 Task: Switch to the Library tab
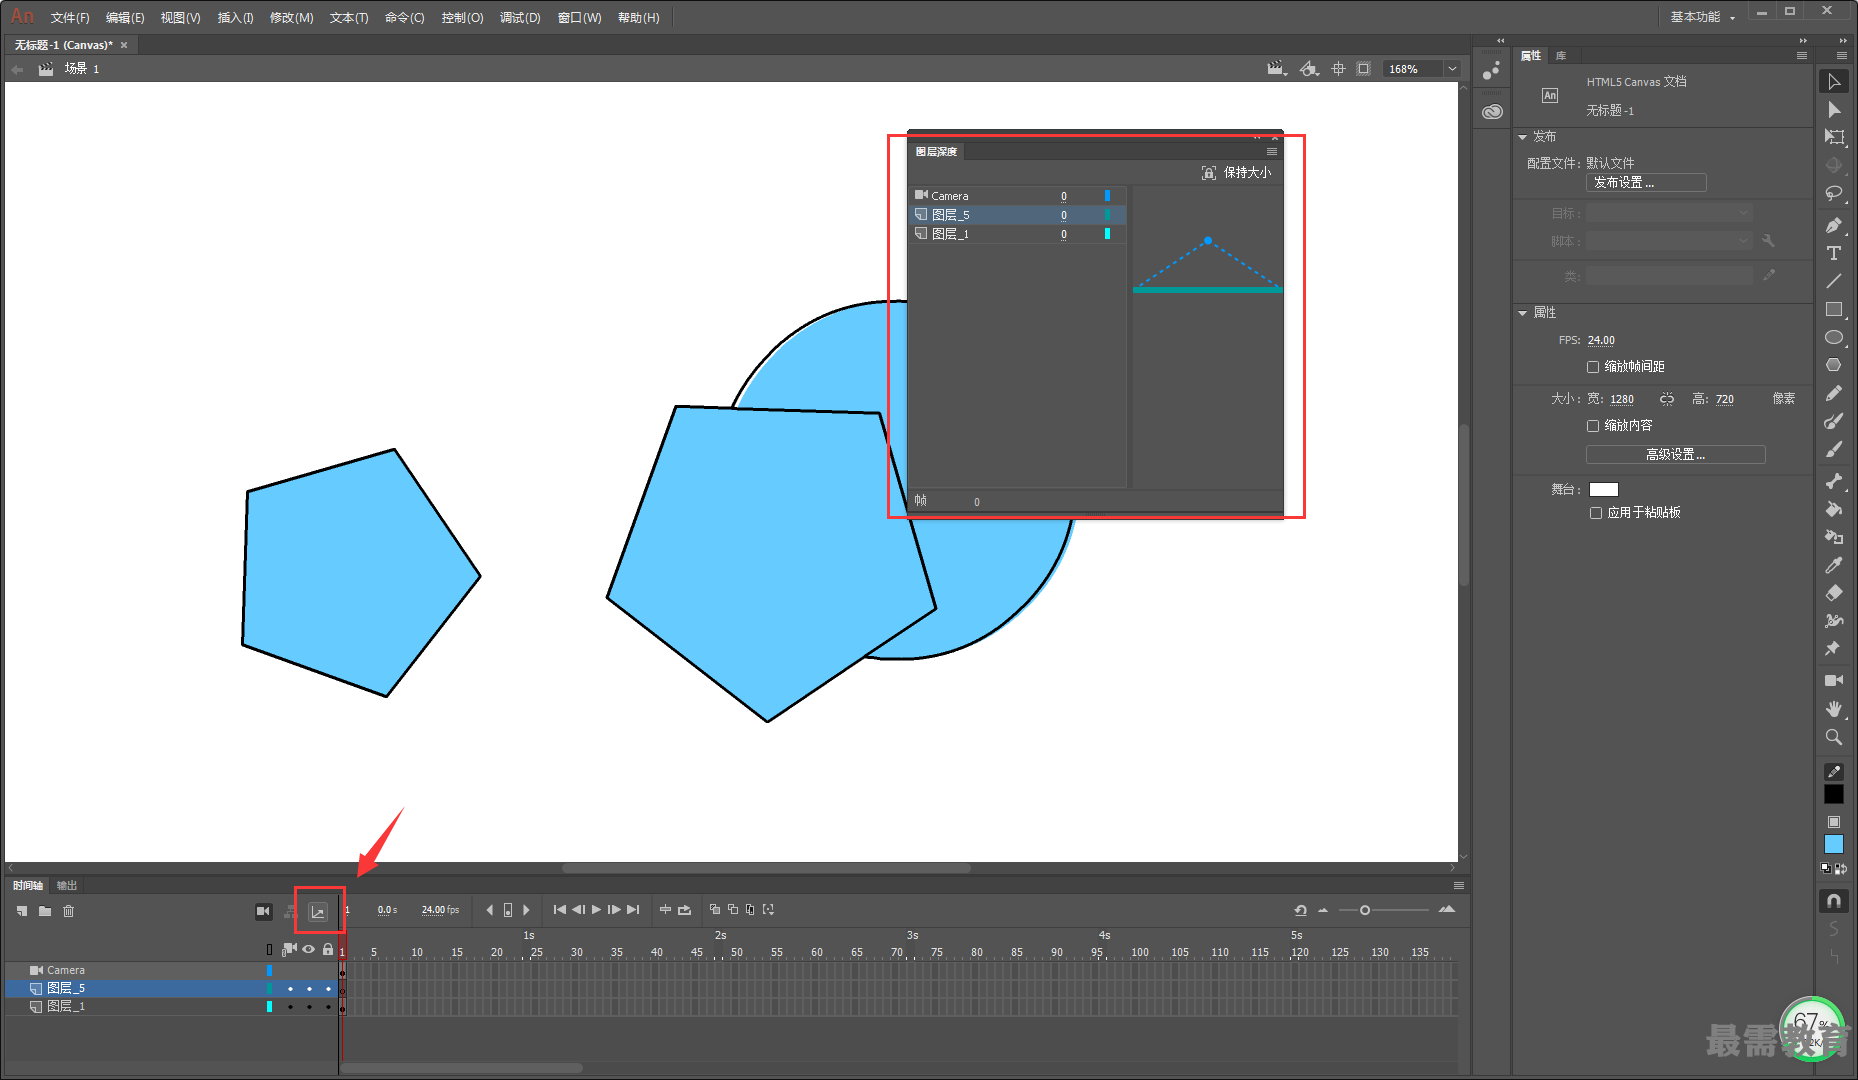pos(1561,56)
